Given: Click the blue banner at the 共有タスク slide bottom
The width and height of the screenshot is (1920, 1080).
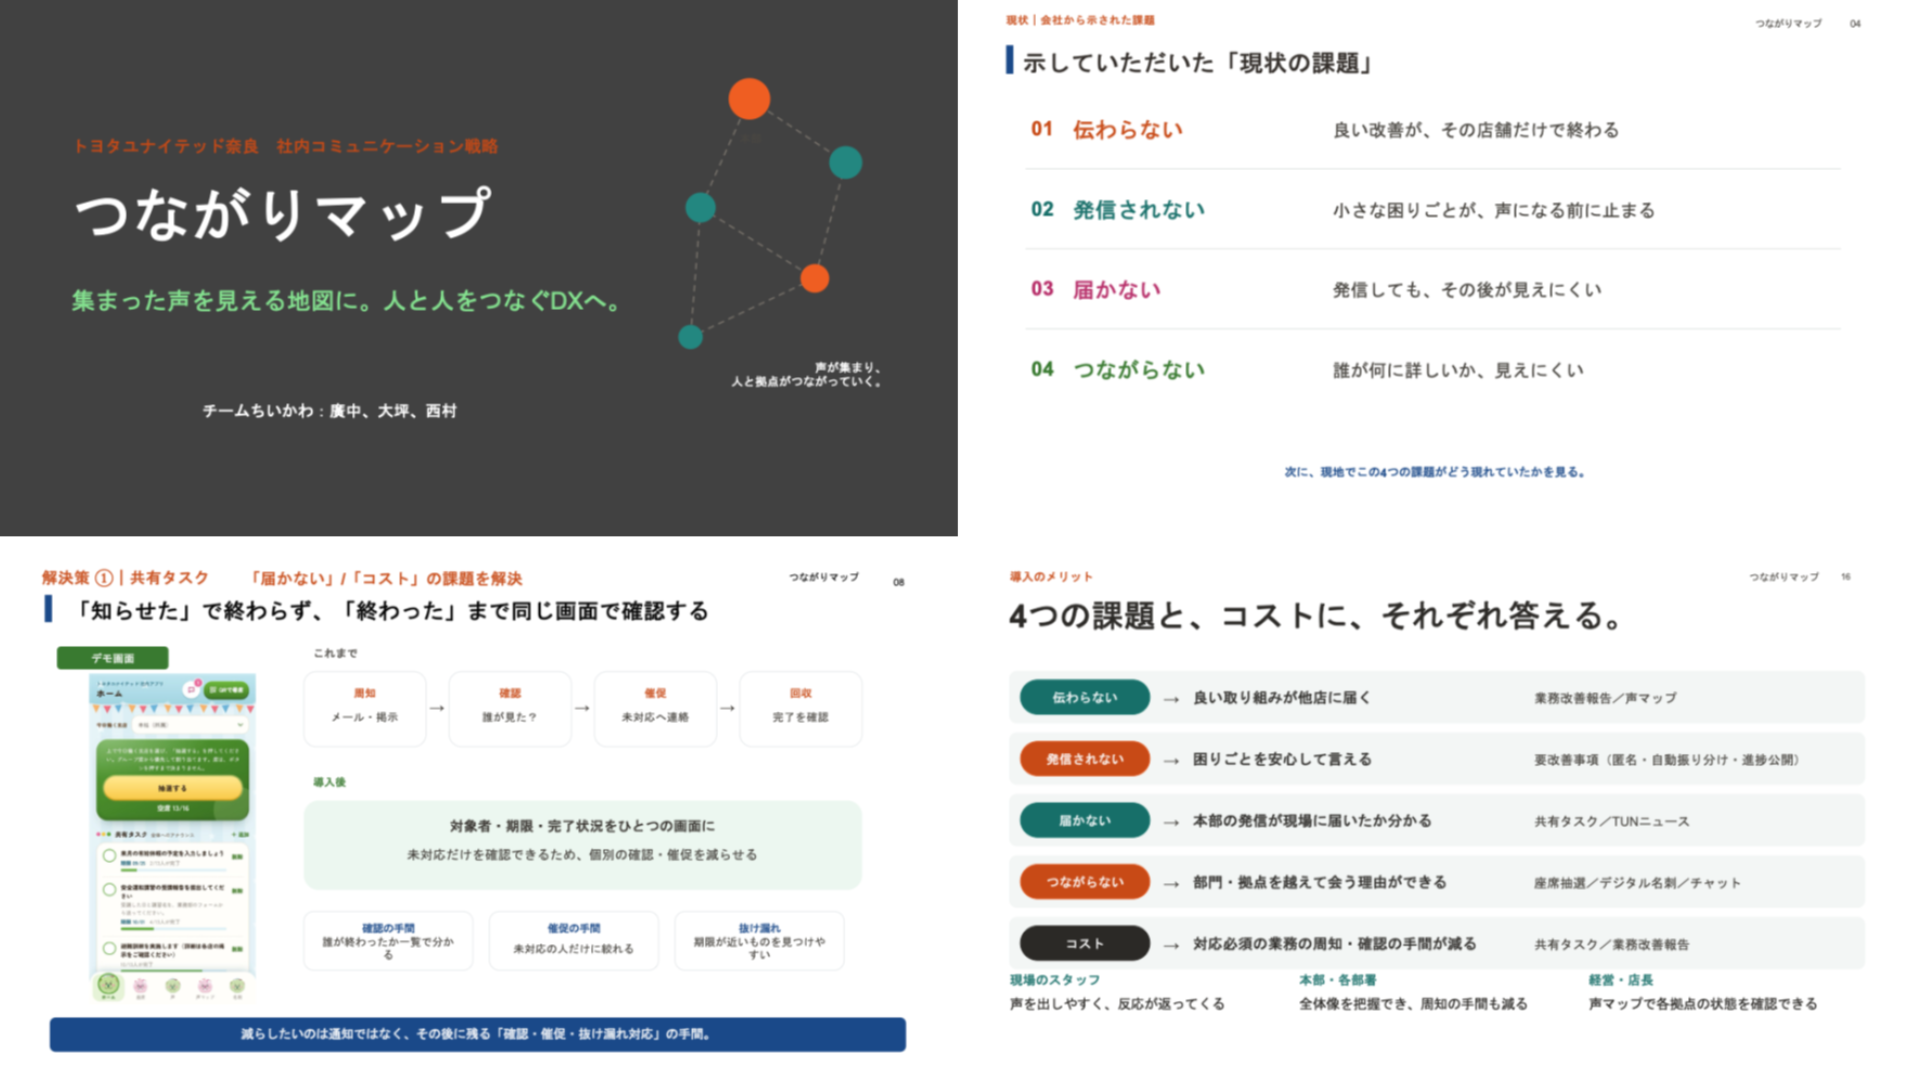Looking at the screenshot, I should pos(478,1034).
